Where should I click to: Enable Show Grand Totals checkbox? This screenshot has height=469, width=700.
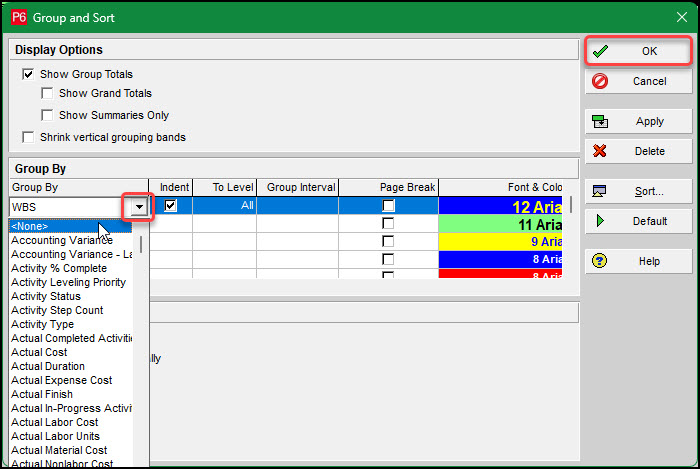tap(47, 93)
